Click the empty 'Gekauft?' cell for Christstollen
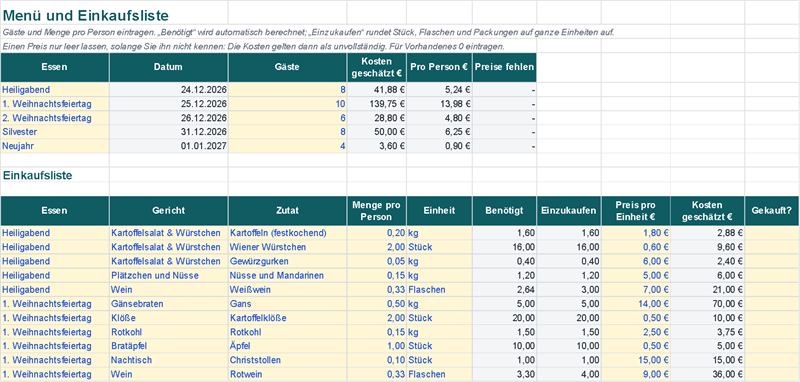 (x=771, y=360)
